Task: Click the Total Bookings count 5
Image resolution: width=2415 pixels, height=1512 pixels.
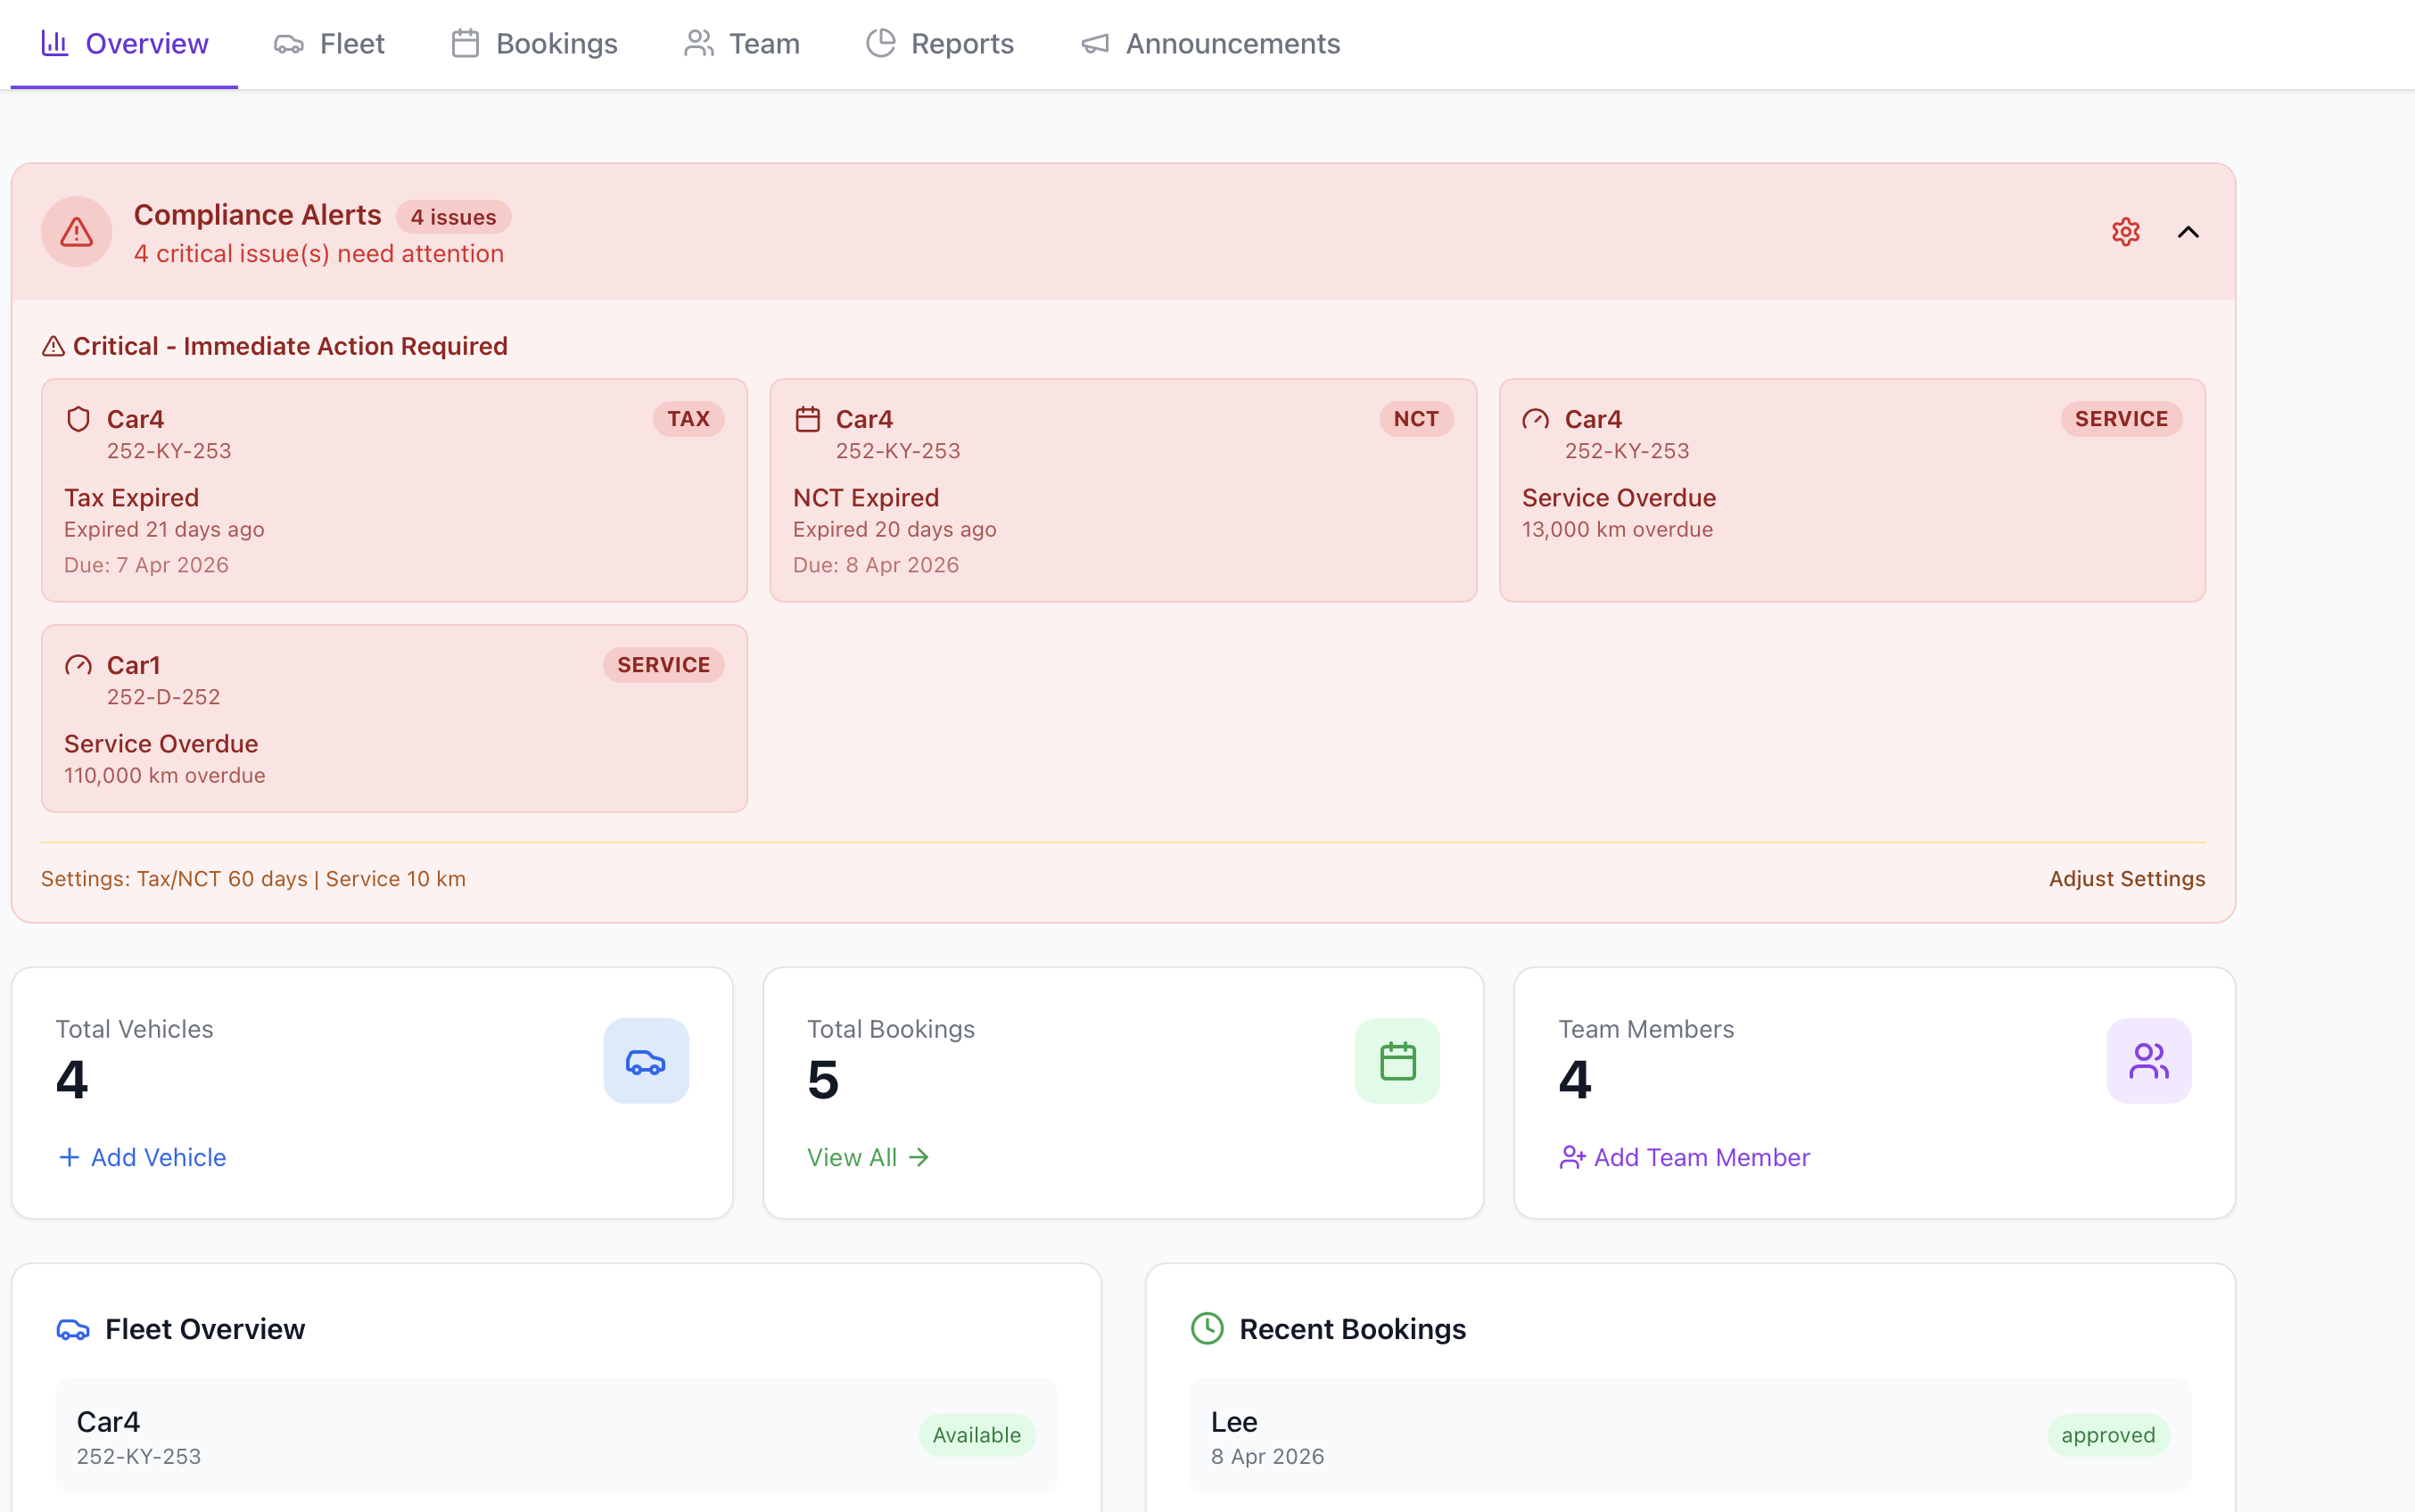Action: 823,1080
